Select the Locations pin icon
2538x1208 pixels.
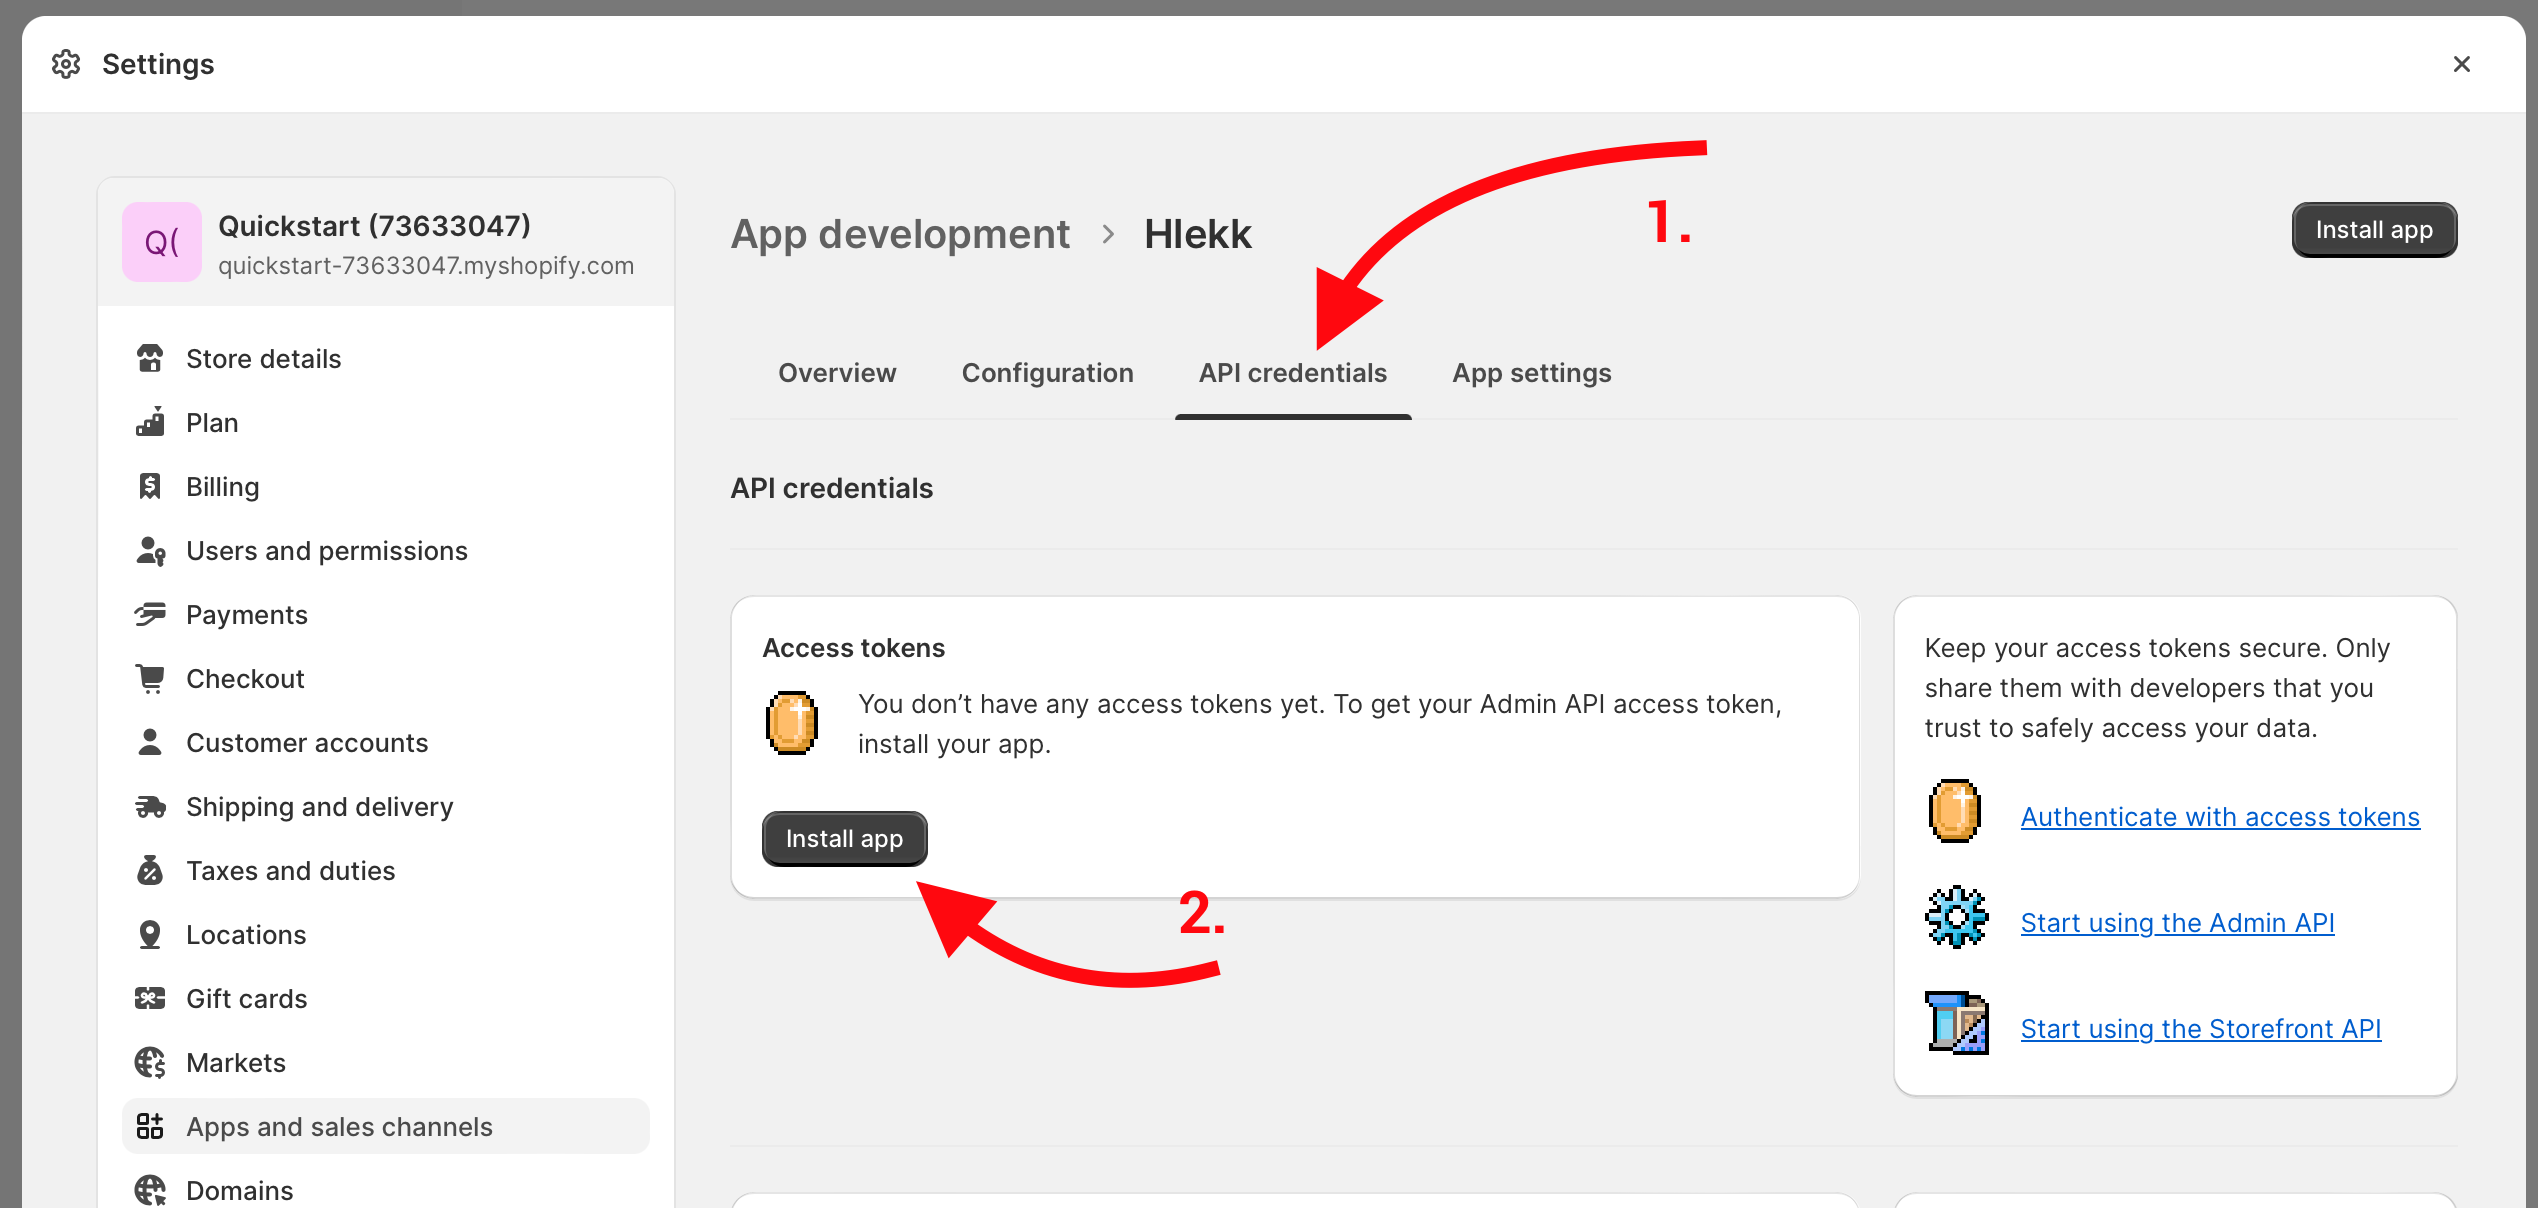coord(150,935)
